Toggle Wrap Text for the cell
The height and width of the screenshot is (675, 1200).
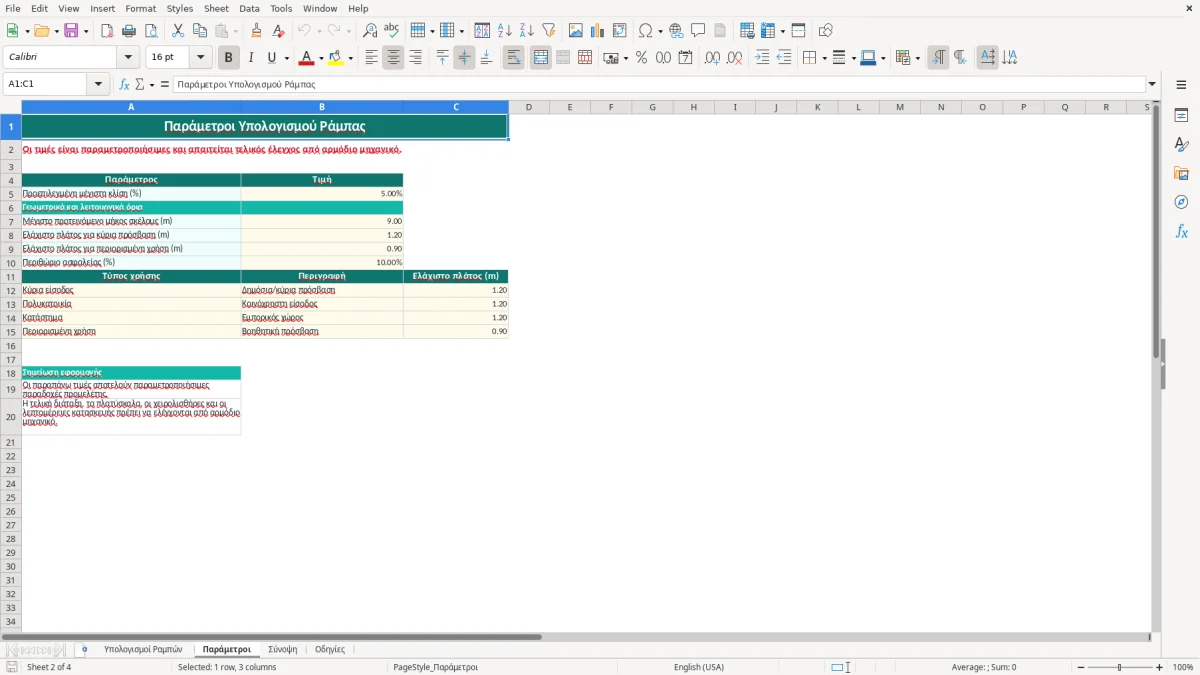514,58
